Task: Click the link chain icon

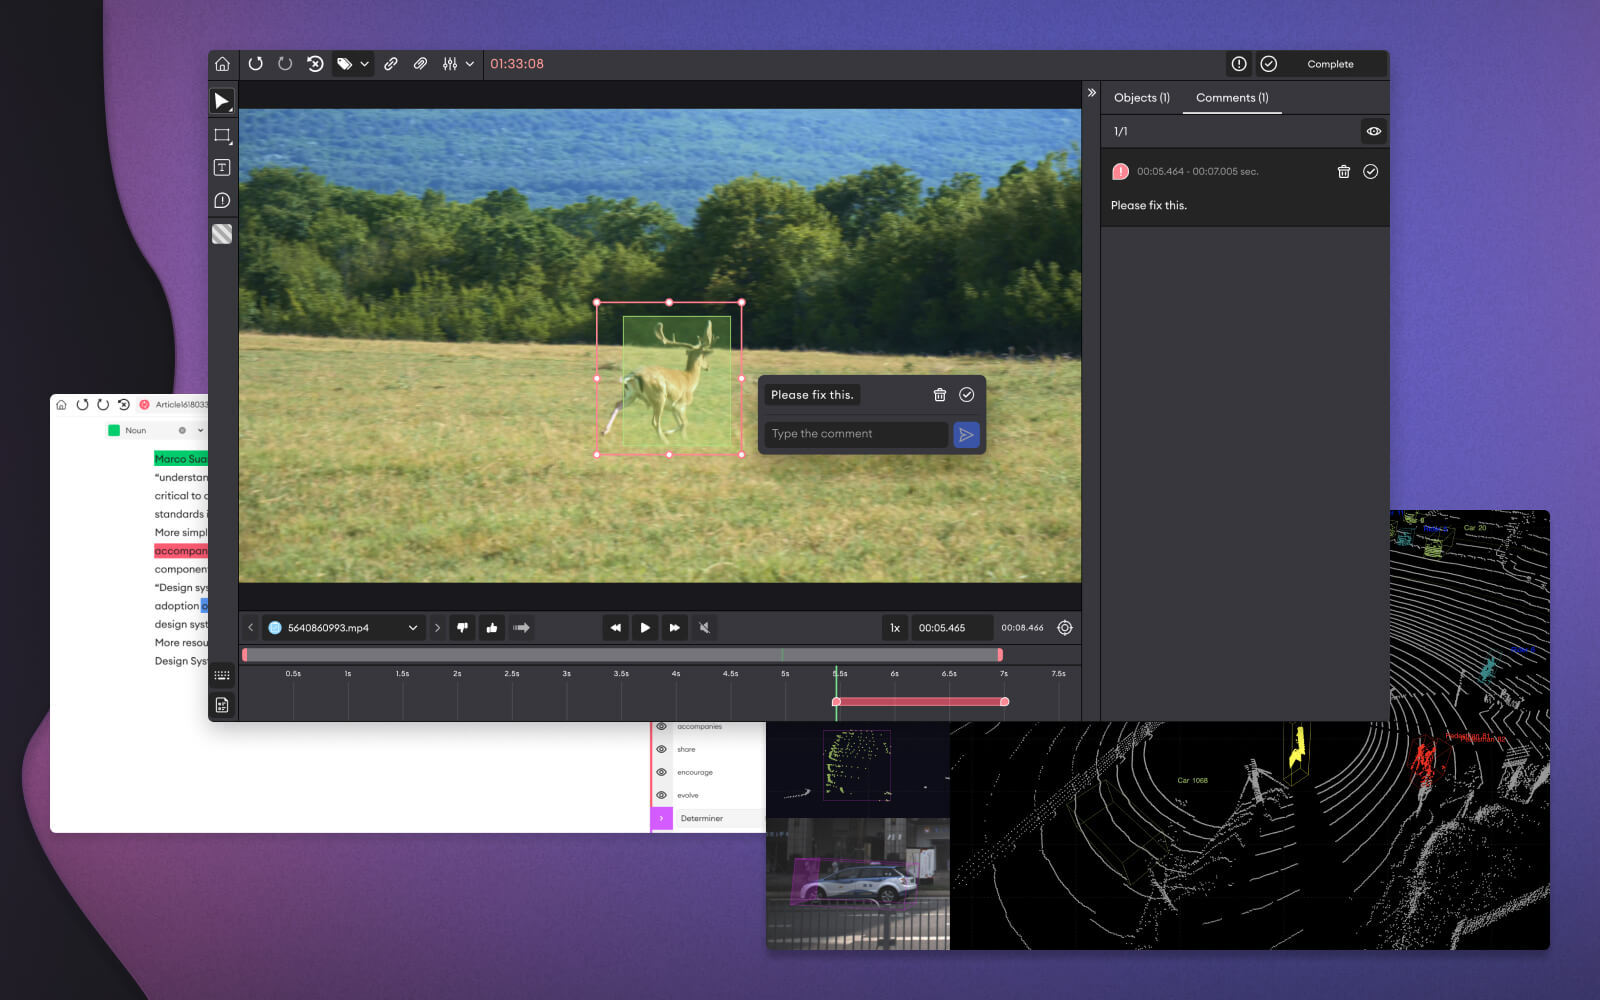Action: 391,64
